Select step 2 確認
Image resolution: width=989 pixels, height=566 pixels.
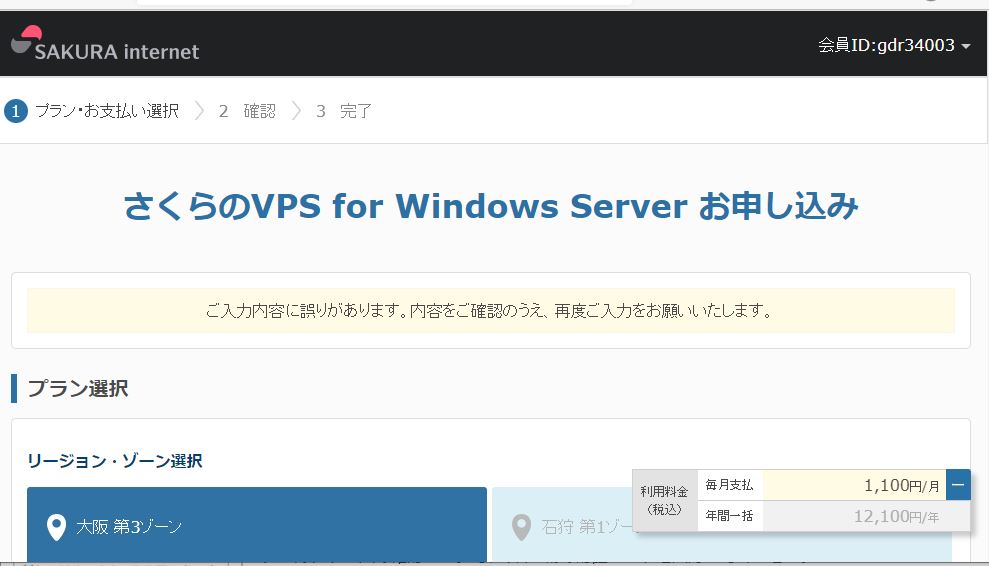point(247,111)
